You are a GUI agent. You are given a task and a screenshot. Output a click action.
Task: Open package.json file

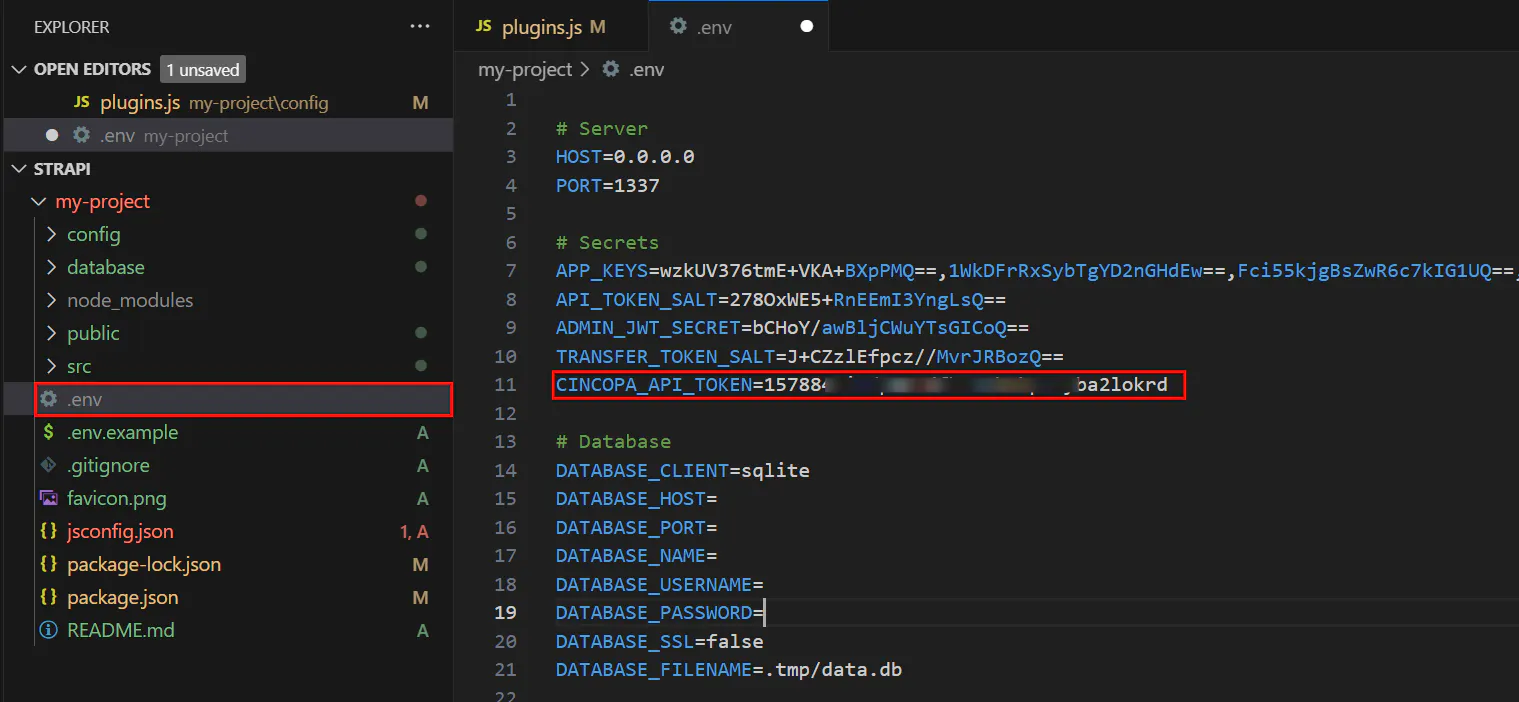(226, 597)
